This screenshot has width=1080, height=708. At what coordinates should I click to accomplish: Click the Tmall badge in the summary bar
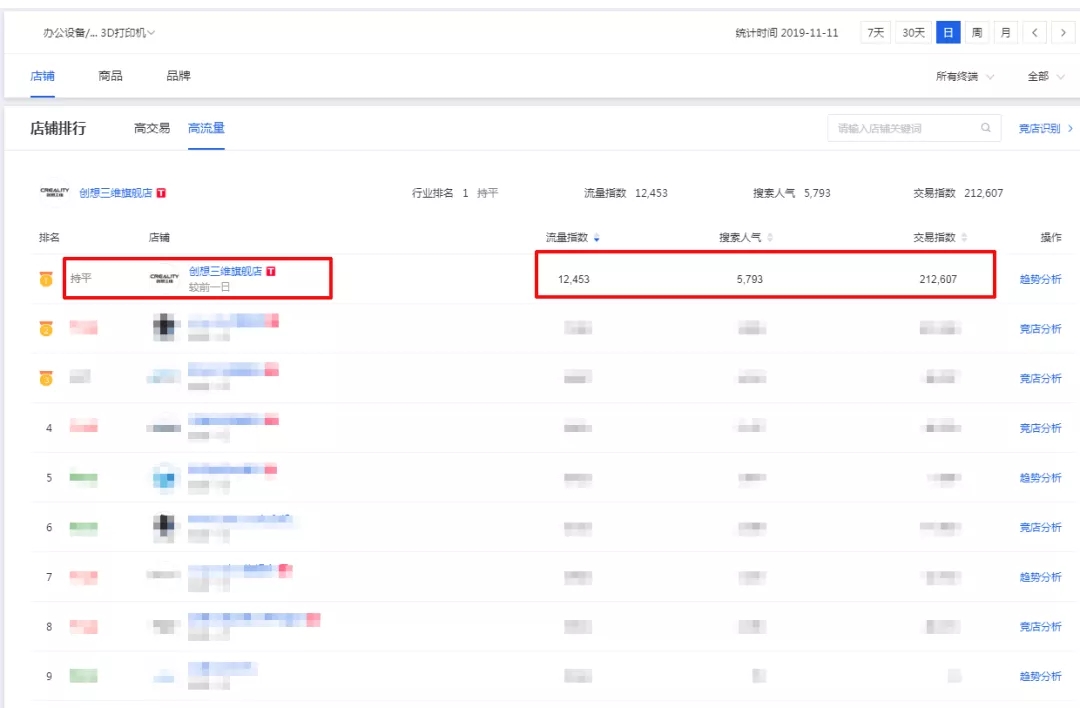pos(161,193)
